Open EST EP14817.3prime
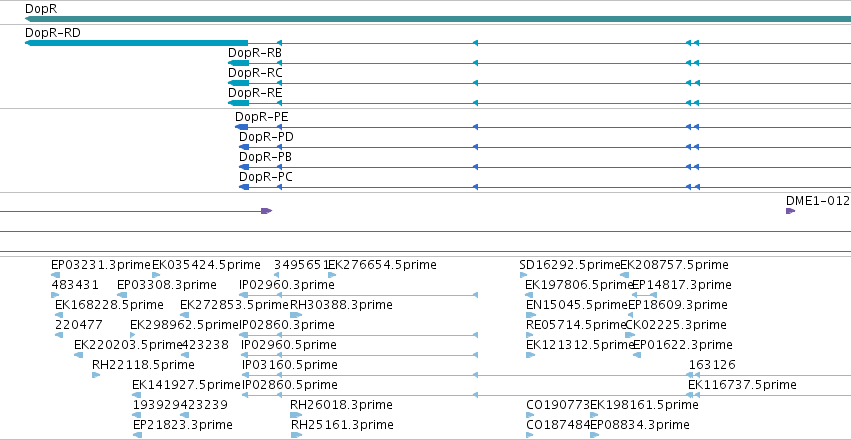 click(682, 285)
